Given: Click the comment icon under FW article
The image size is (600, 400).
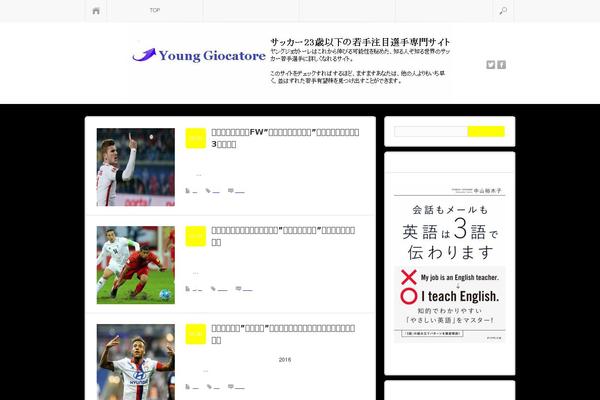Looking at the screenshot, I should [231, 191].
